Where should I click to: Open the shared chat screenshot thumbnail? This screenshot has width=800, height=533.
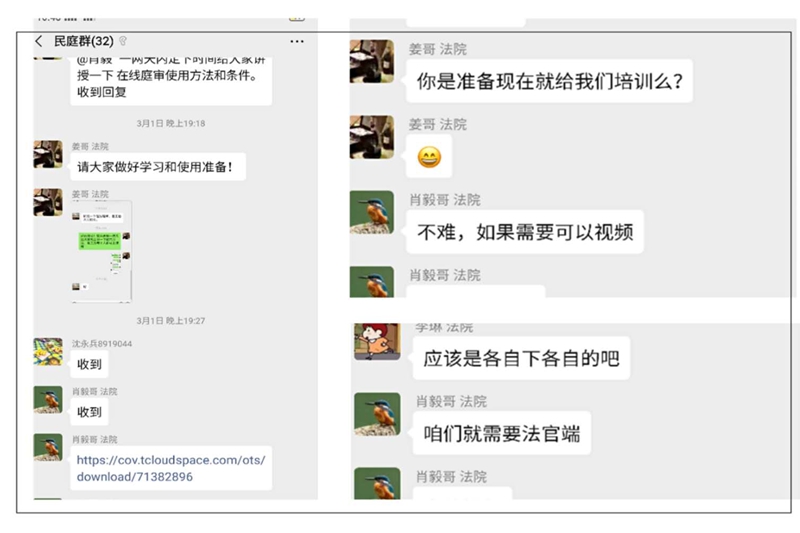coord(101,251)
